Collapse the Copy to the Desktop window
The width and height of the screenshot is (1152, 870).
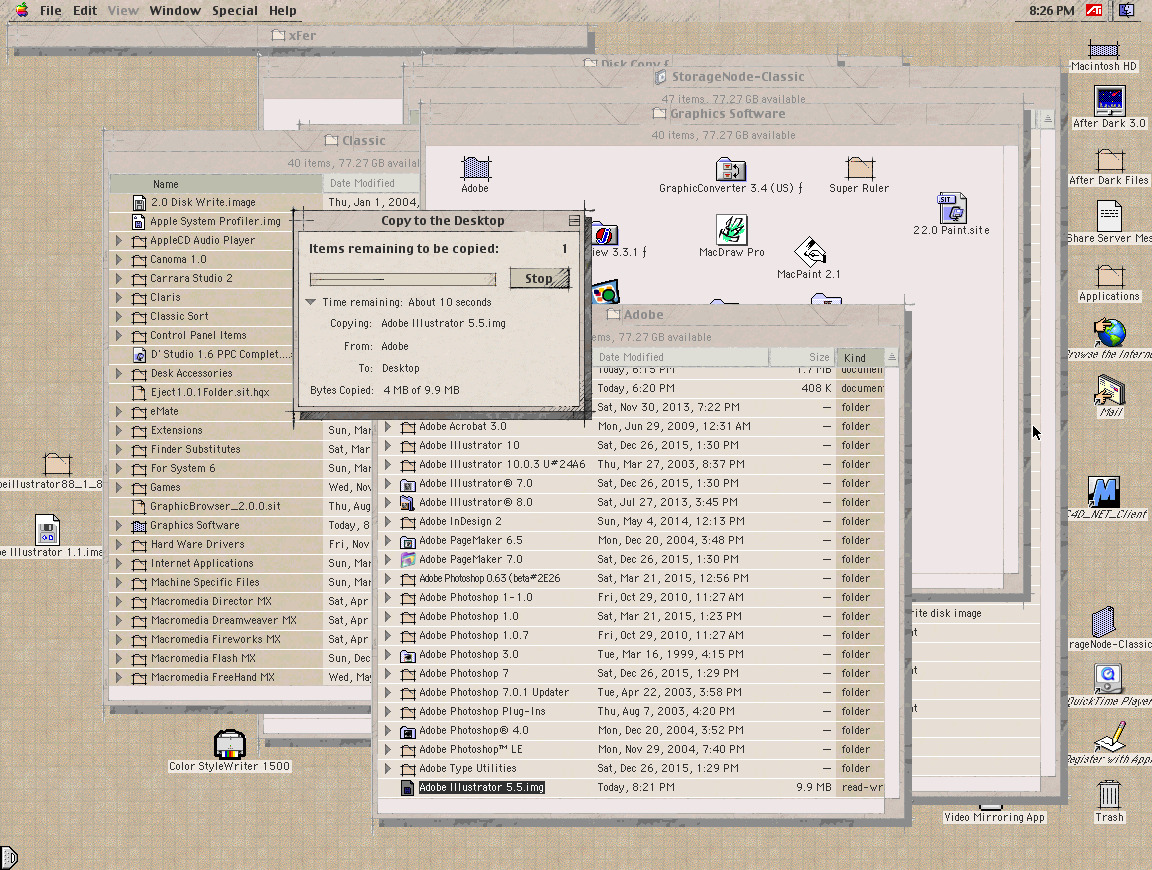pyautogui.click(x=575, y=220)
